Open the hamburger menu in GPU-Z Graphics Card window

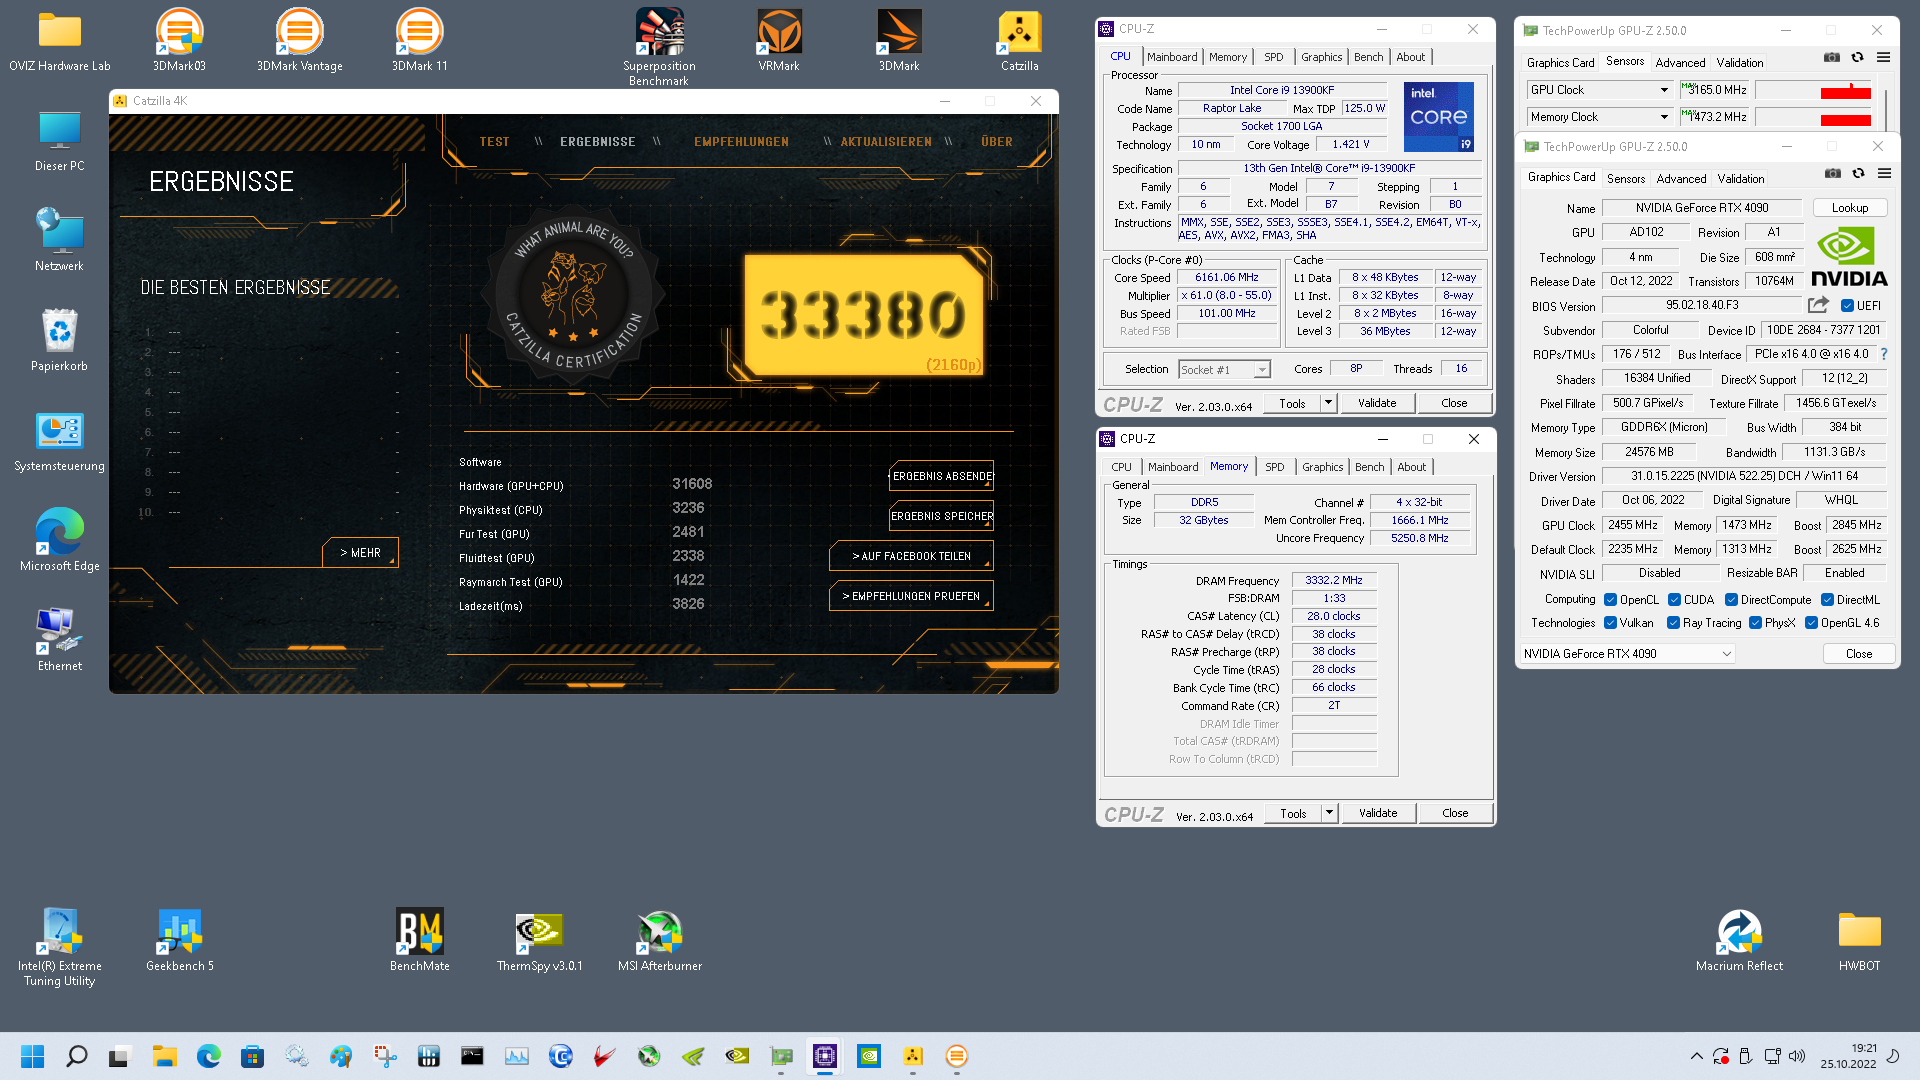pos(1884,173)
